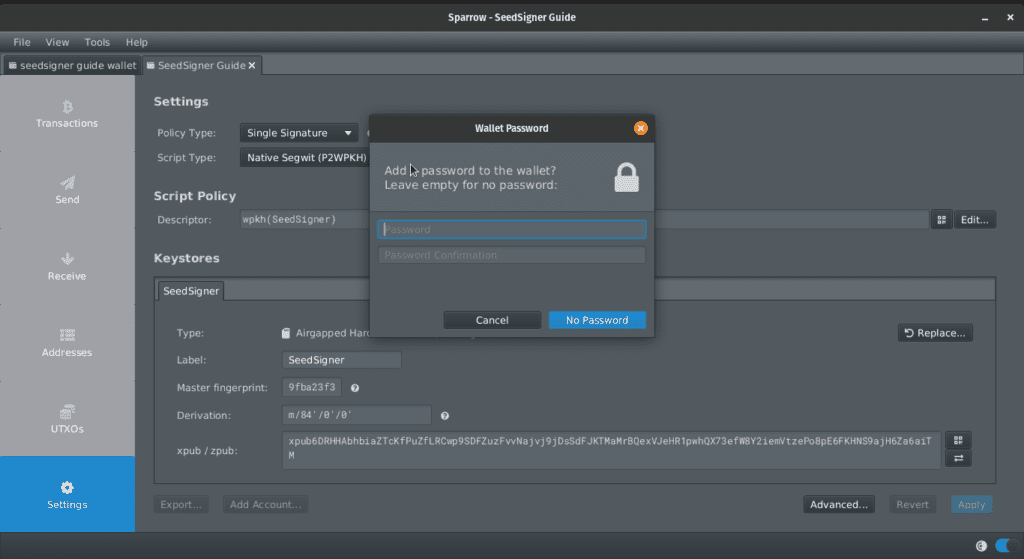This screenshot has height=559, width=1024.
Task: Expand the Script Type dropdown
Action: point(304,157)
